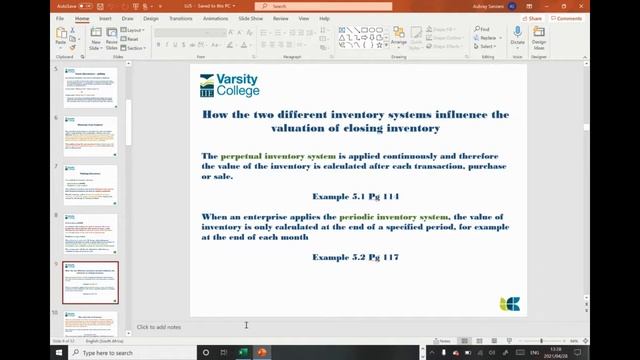Click the zoom slider in status bar
640x360 pixels.
coord(541,341)
